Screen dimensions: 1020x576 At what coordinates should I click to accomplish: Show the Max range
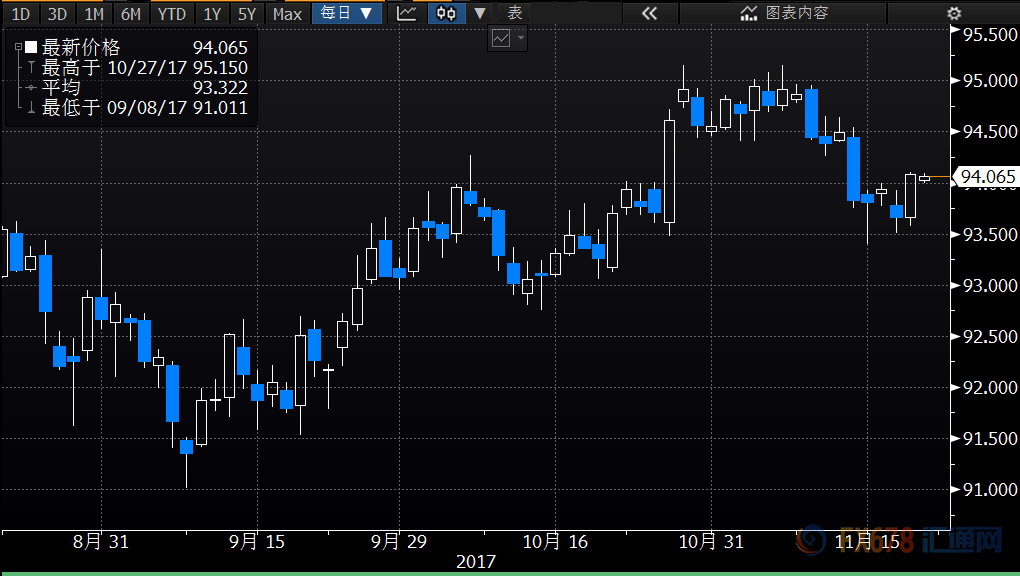pyautogui.click(x=287, y=13)
